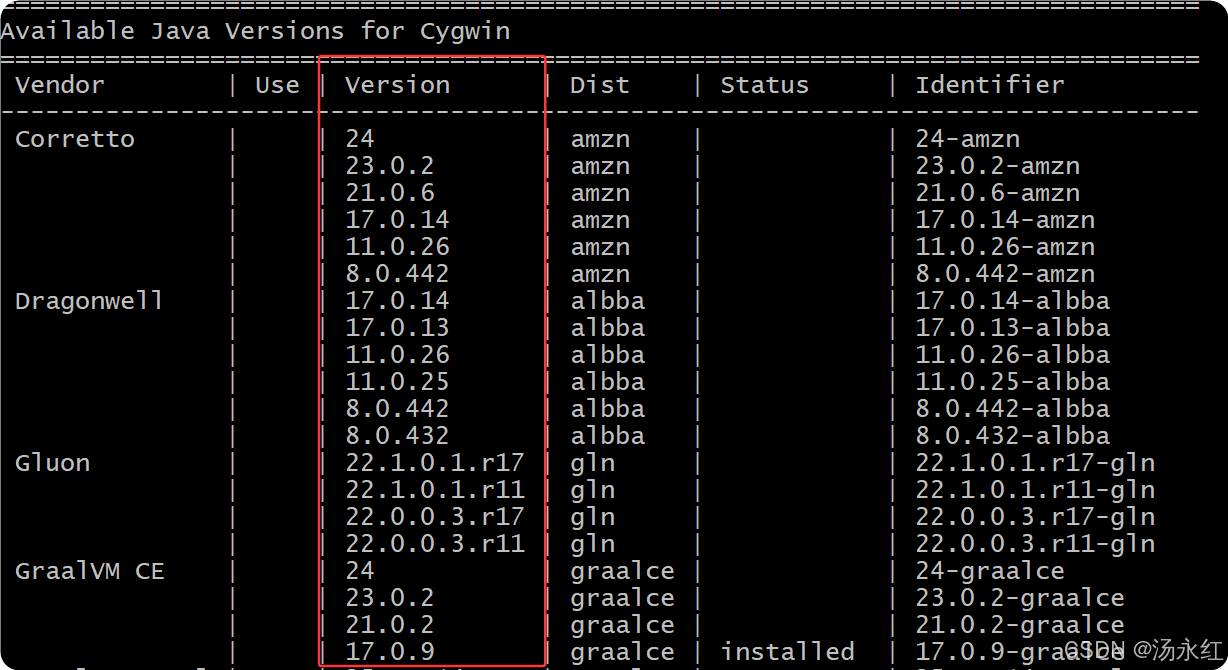
Task: Click identifier 22.0.0.3.r17-gln
Action: [1035, 517]
